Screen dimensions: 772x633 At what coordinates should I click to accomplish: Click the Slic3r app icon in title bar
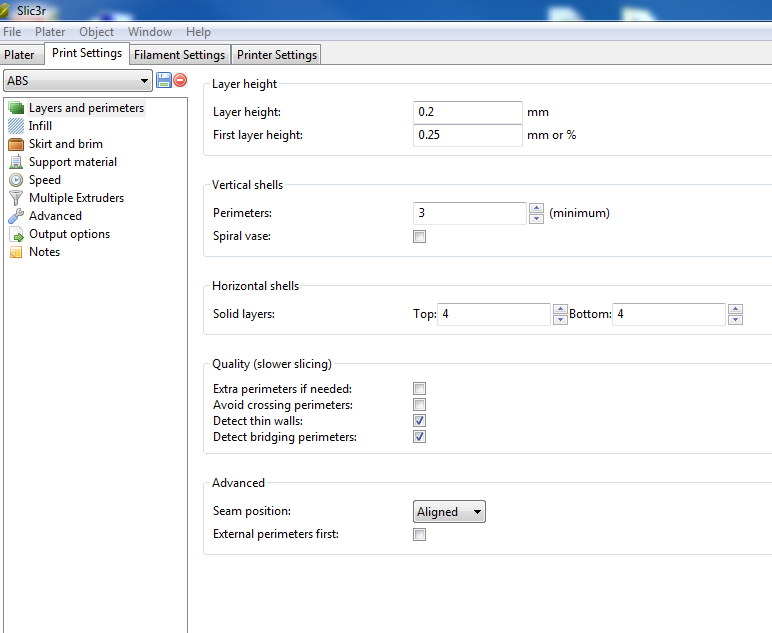coord(4,10)
